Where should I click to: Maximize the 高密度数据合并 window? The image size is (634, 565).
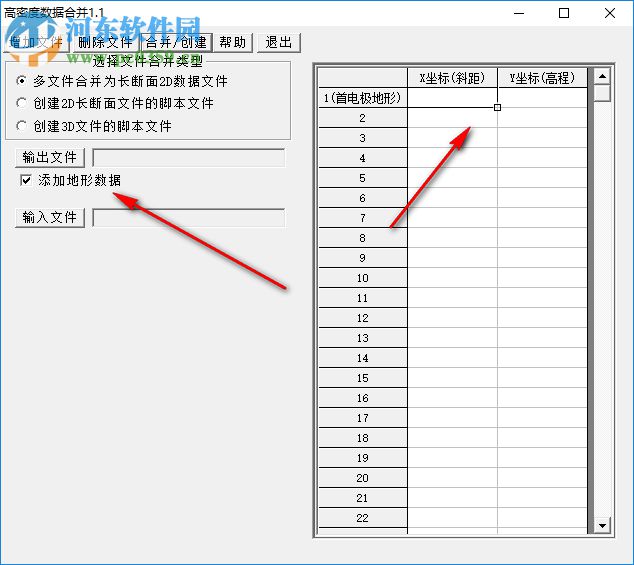pos(564,13)
